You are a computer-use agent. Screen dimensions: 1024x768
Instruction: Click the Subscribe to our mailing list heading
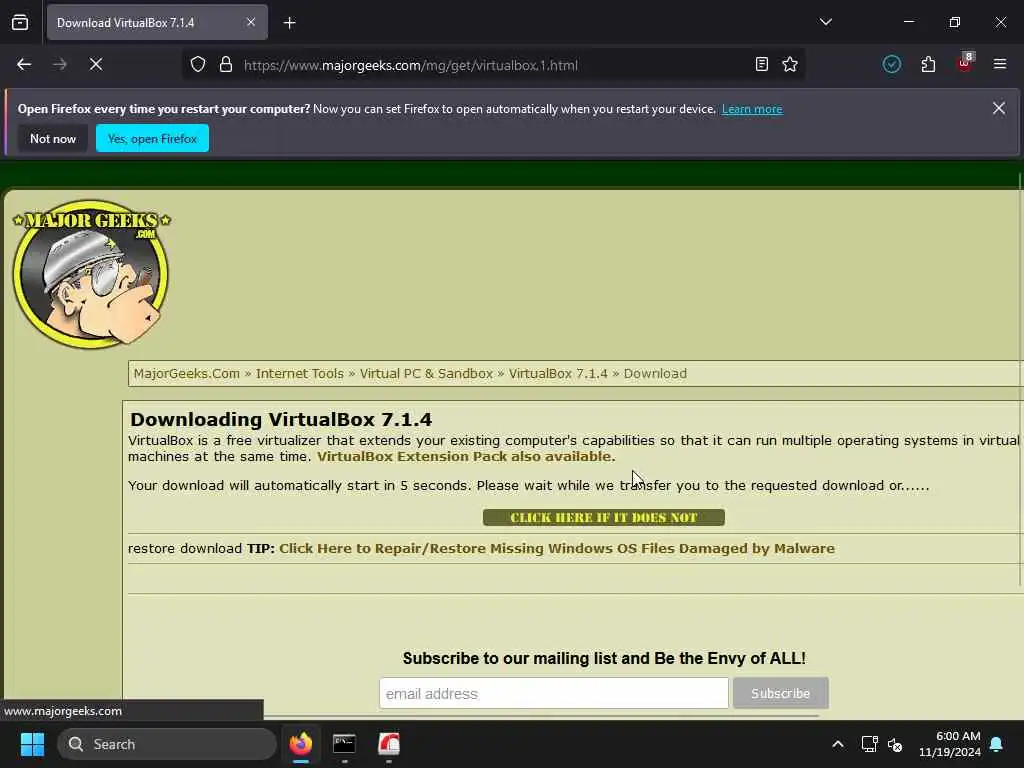pos(604,658)
